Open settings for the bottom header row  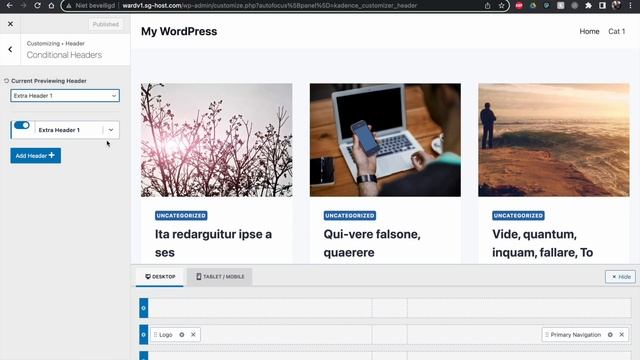pos(144,356)
